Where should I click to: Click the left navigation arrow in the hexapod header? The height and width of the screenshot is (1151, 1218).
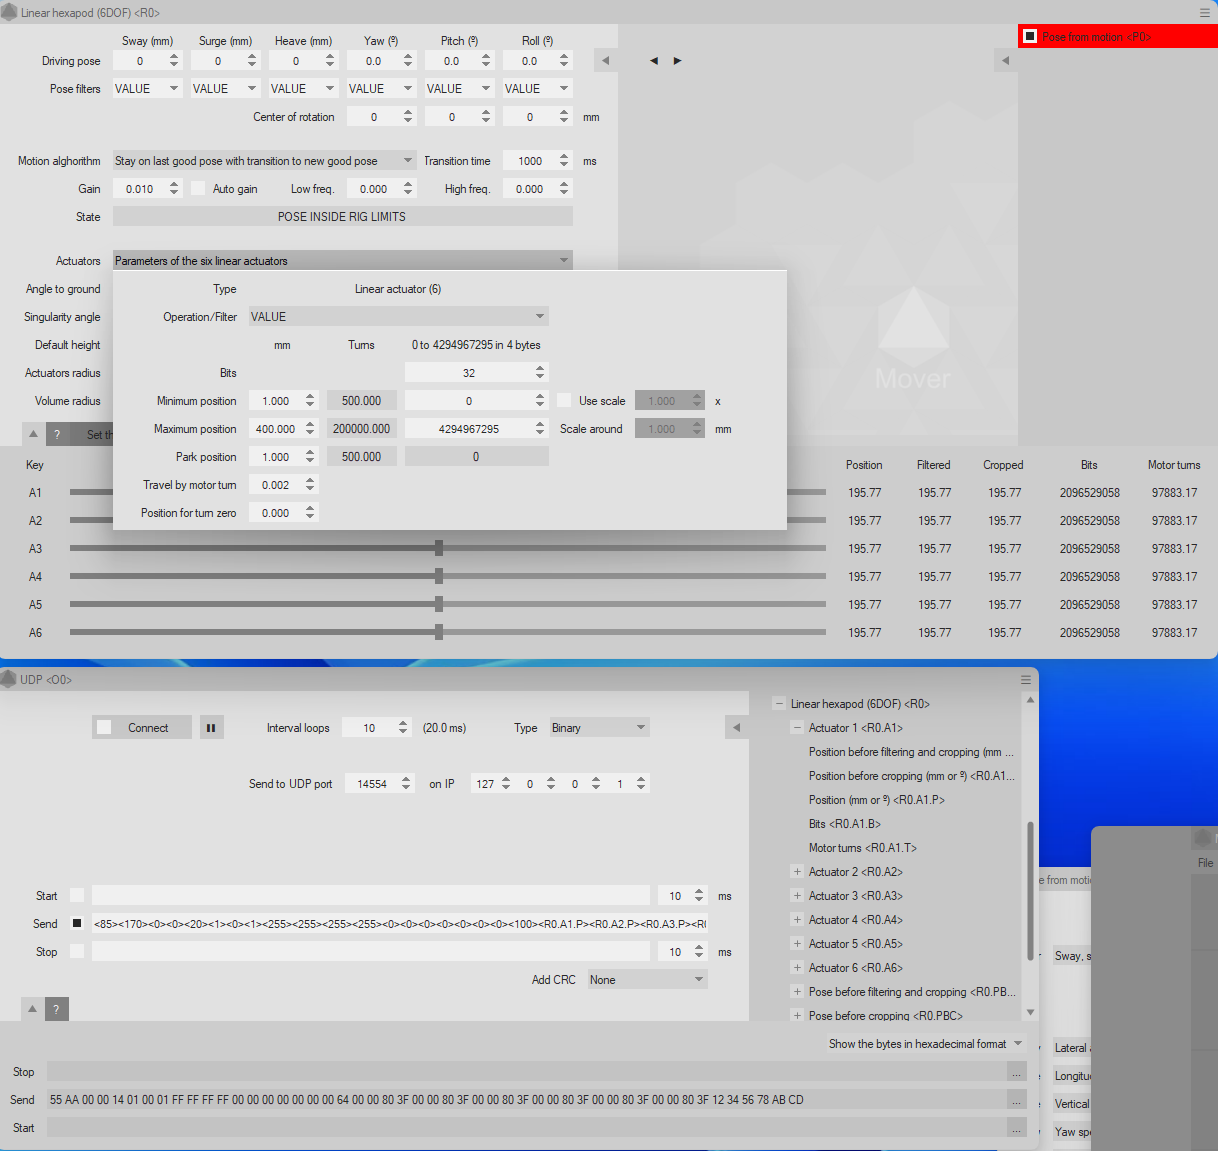click(x=654, y=60)
